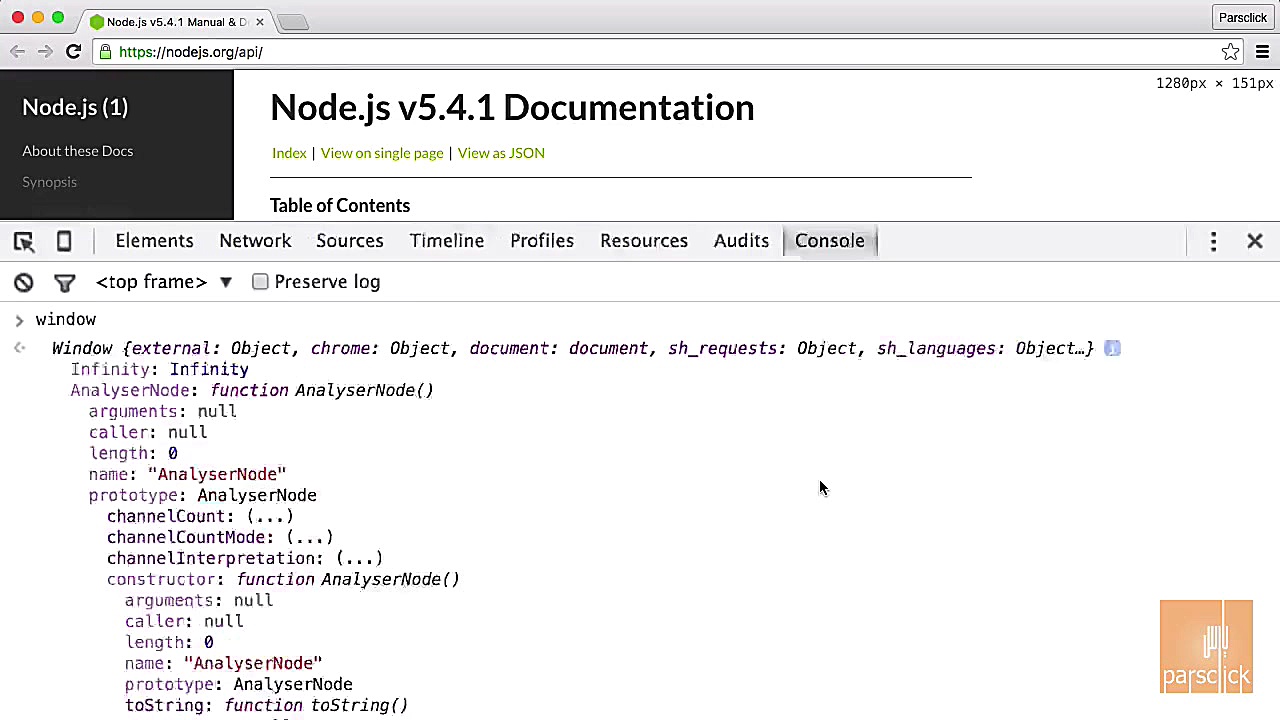Click the green secure lock icon
This screenshot has height=720, width=1280.
[x=106, y=52]
